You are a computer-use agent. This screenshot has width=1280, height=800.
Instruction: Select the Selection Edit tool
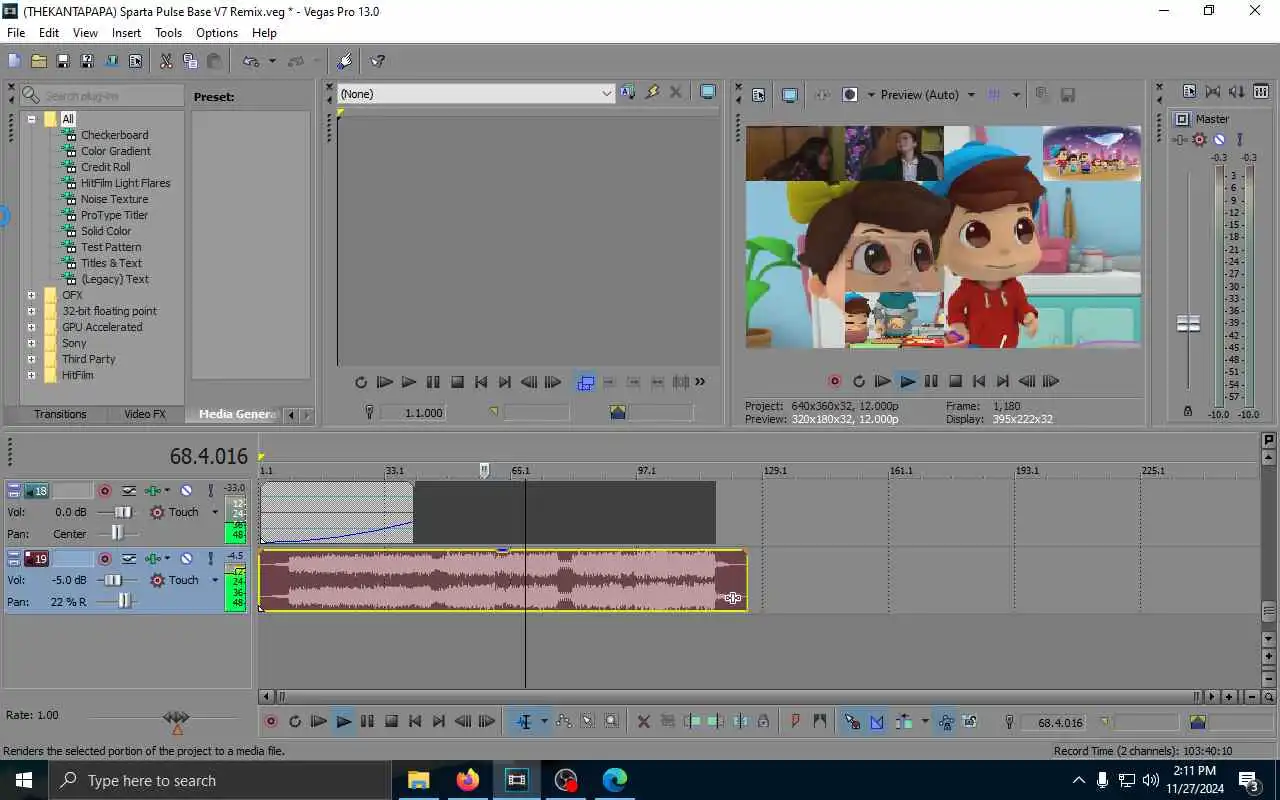(x=587, y=721)
